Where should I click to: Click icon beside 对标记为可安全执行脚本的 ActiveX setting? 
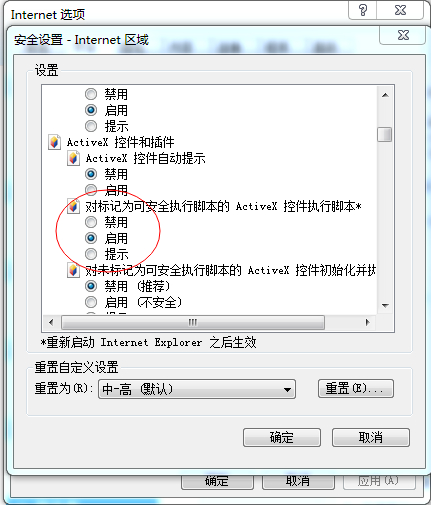coord(73,206)
